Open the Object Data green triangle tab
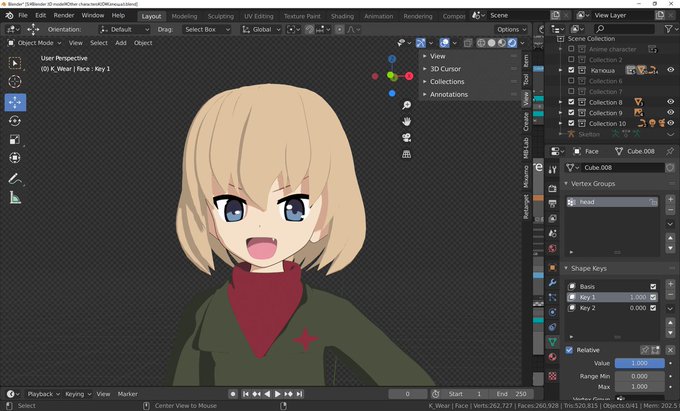 pyautogui.click(x=552, y=342)
